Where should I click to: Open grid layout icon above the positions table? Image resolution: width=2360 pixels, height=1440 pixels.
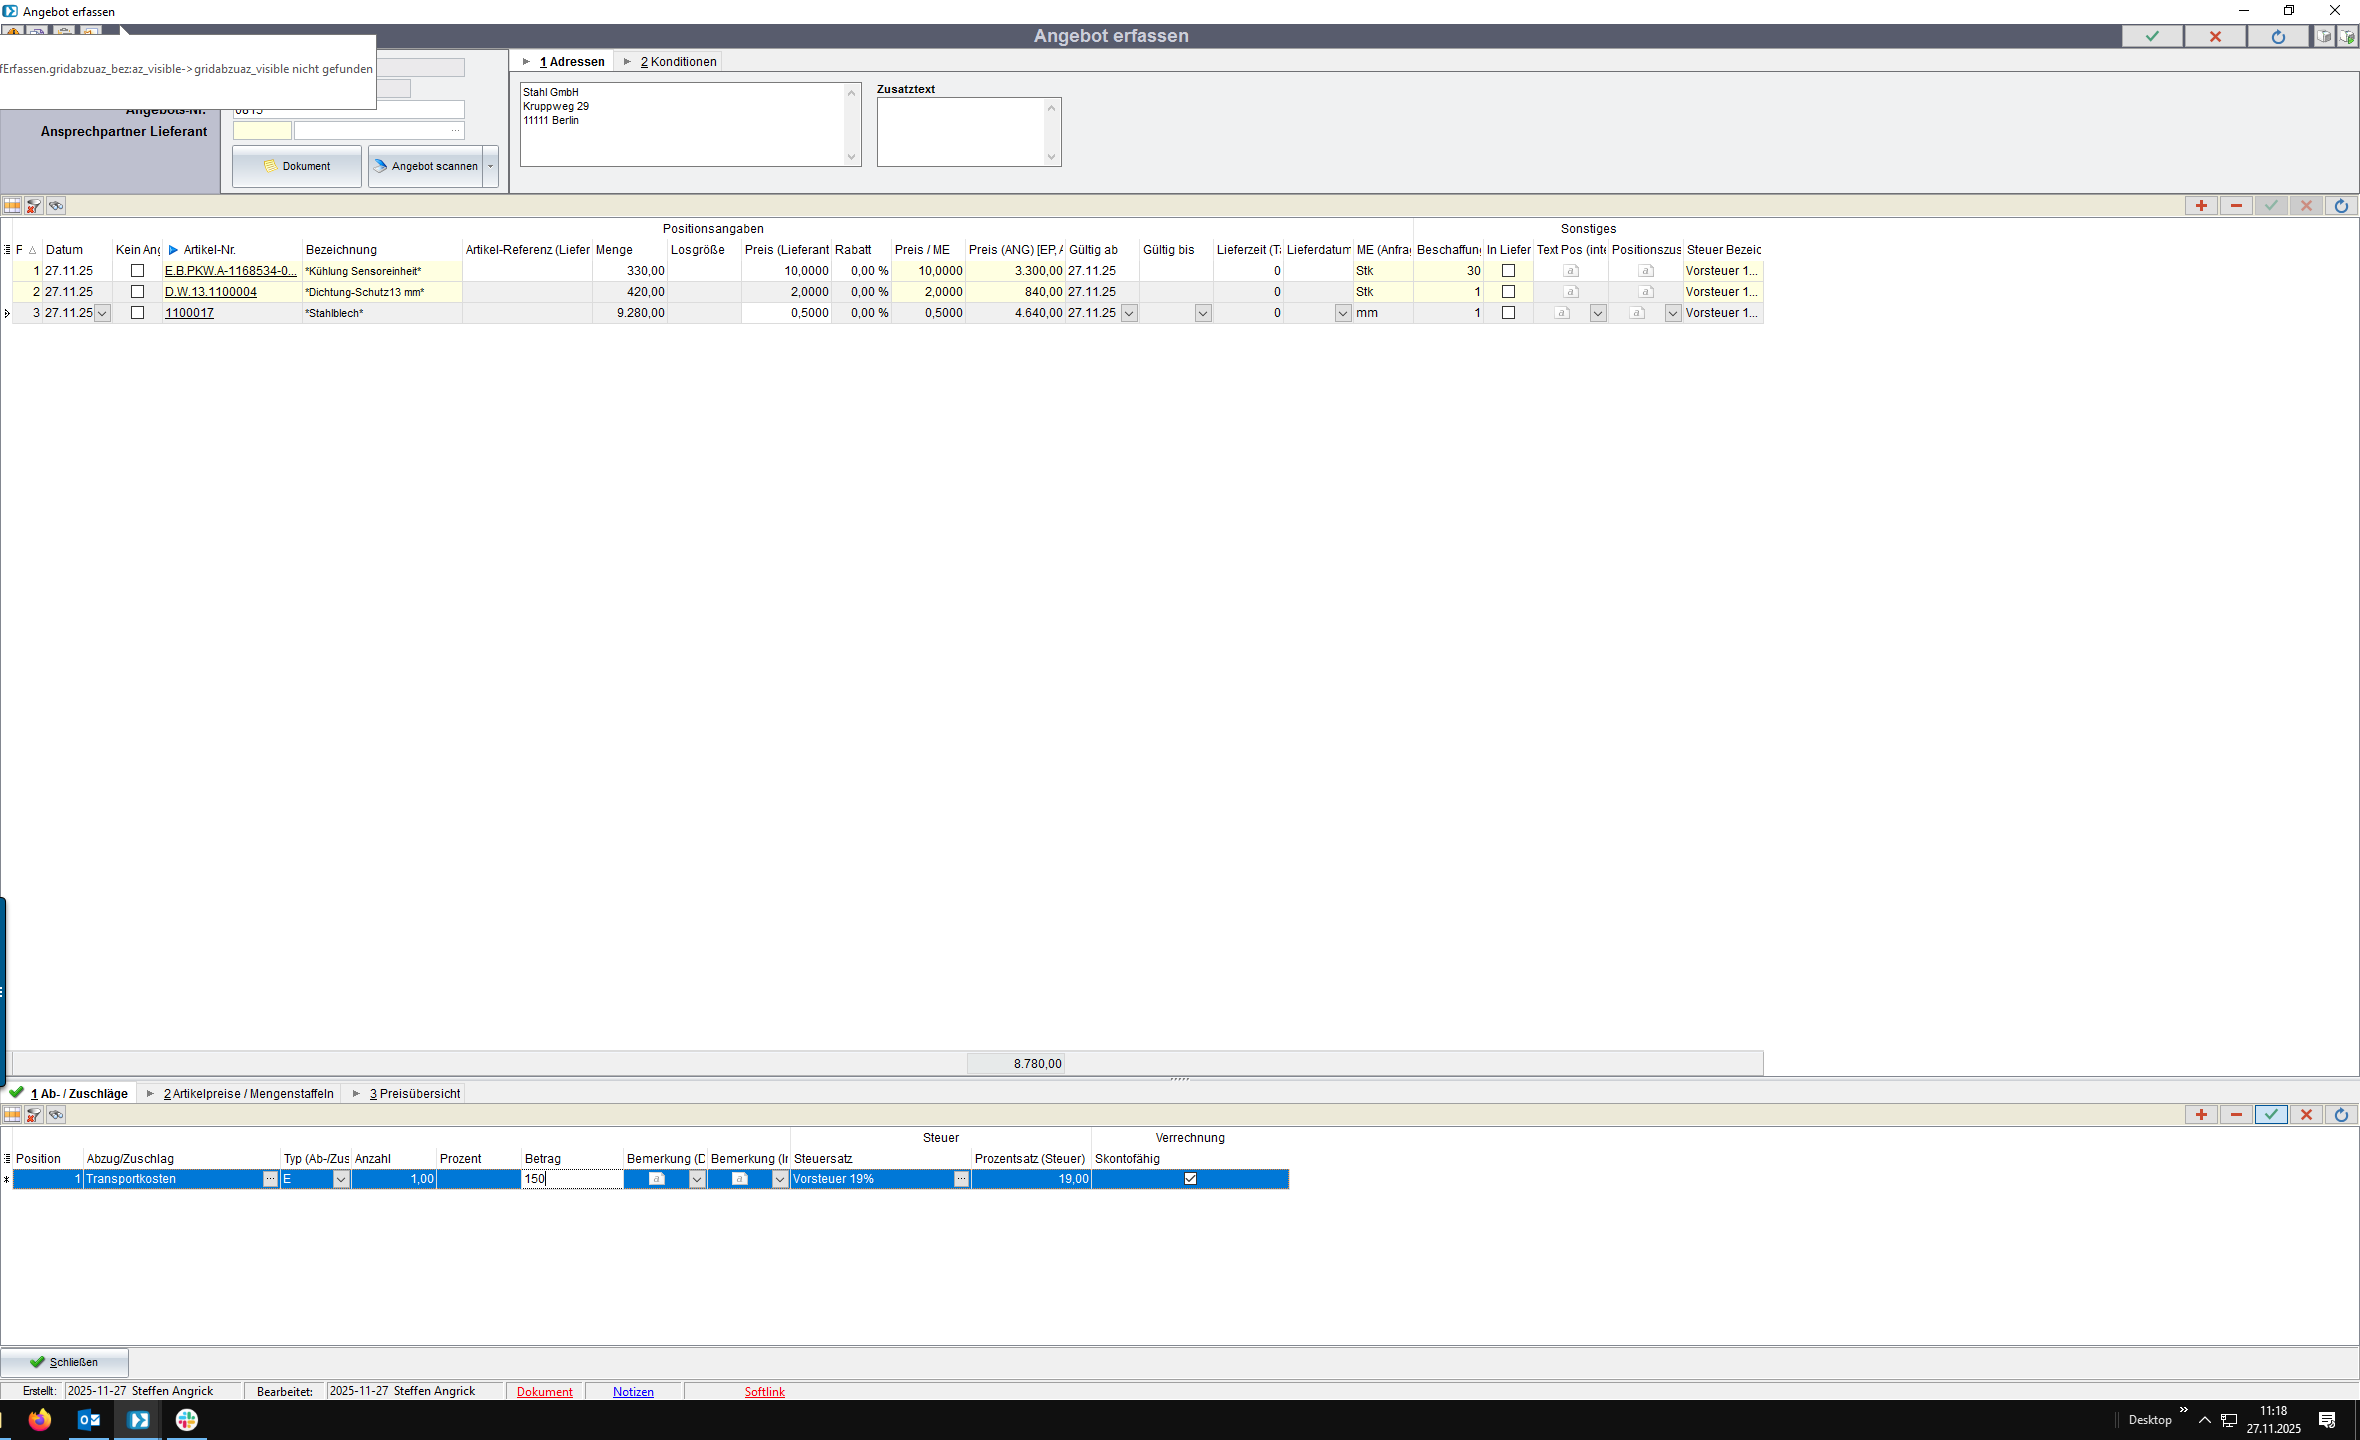coord(12,205)
